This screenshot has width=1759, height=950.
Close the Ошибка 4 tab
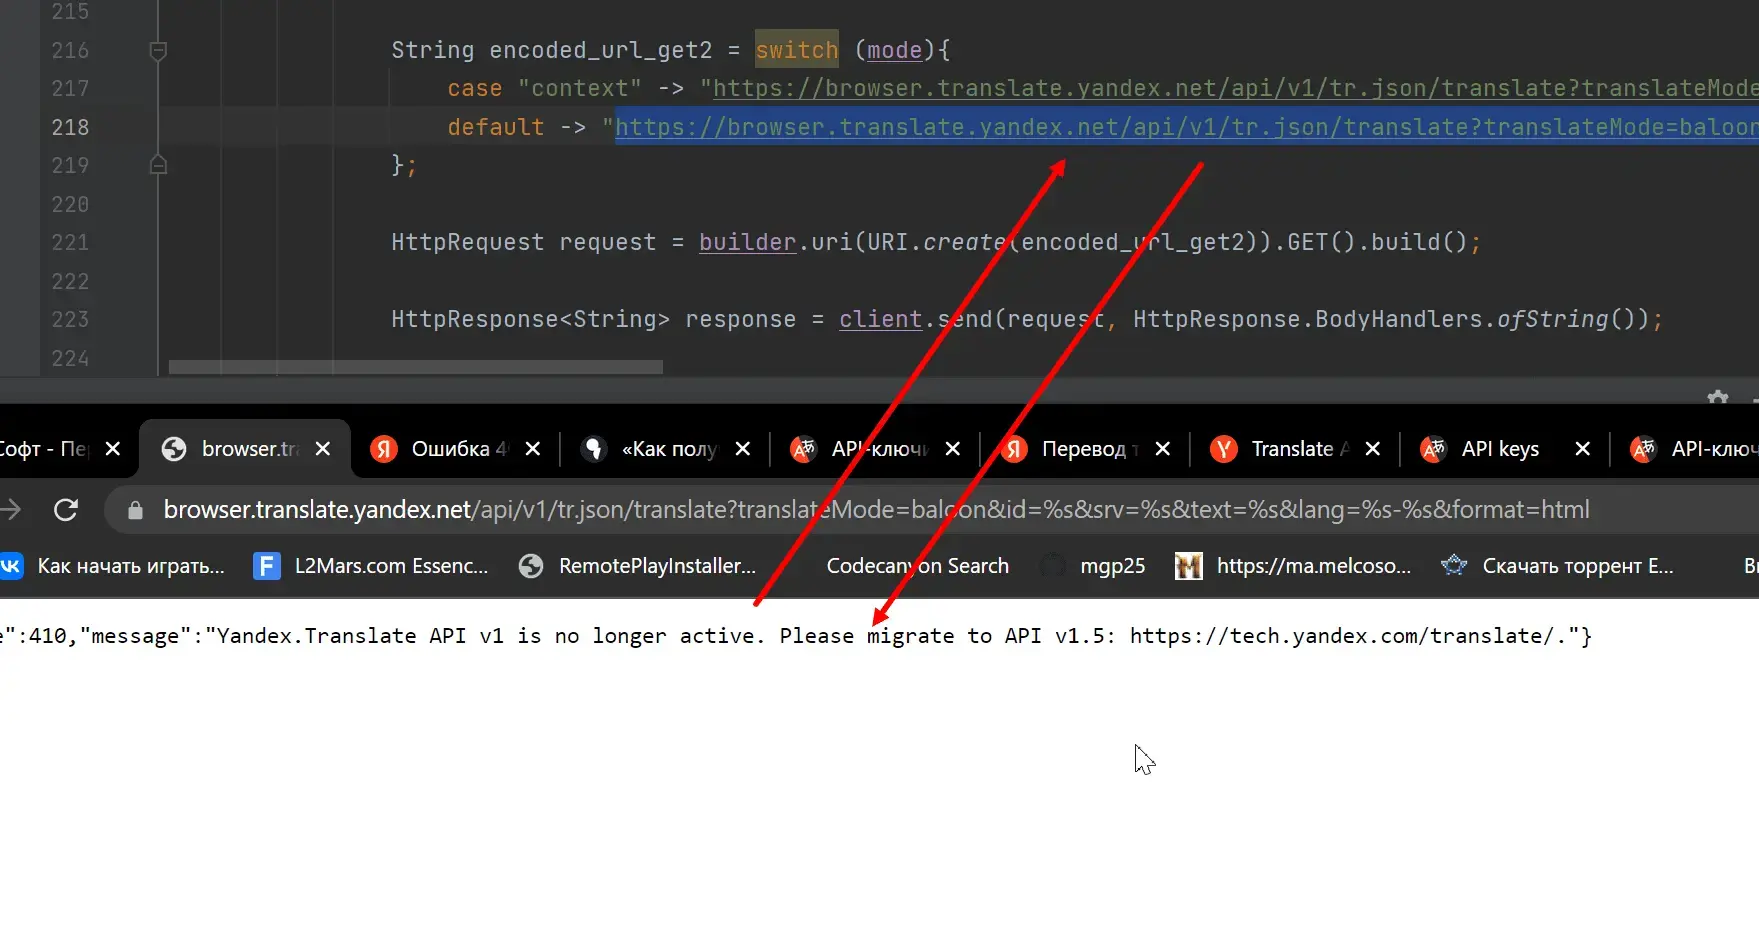point(533,449)
